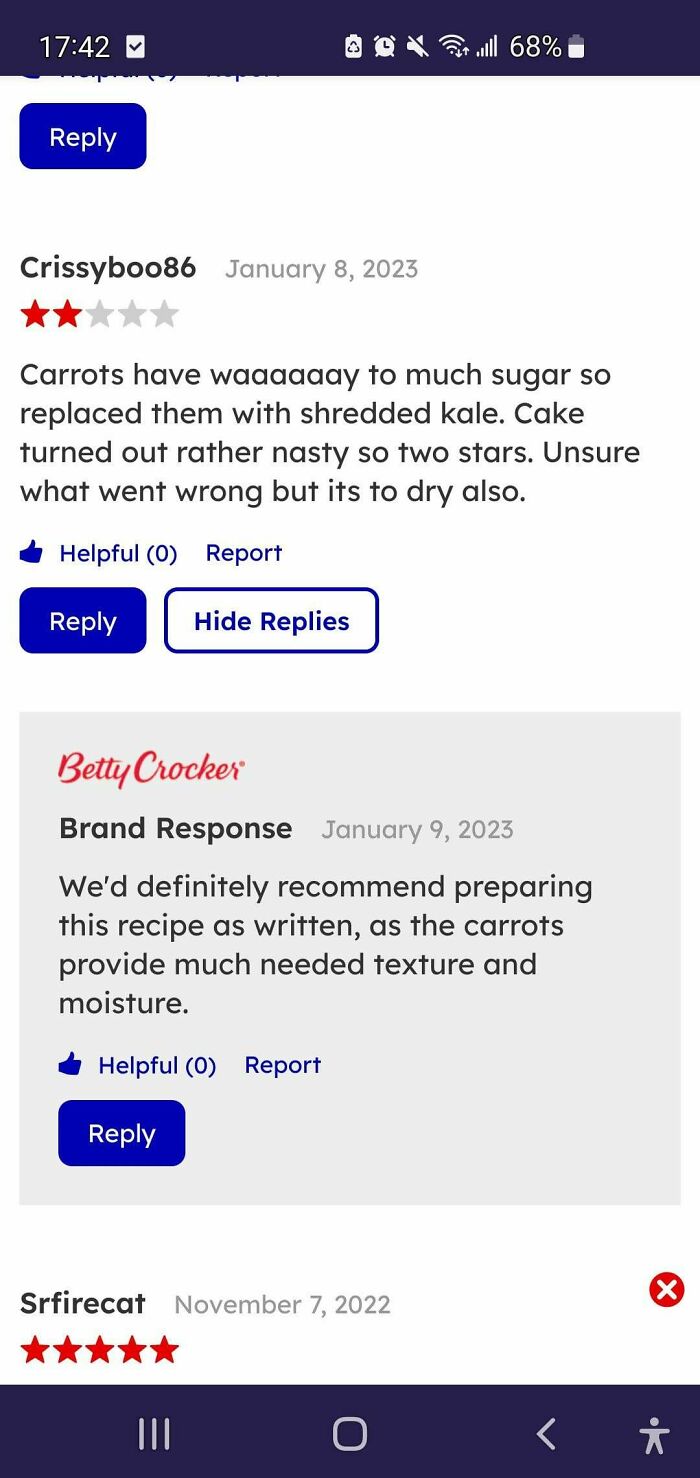Image resolution: width=700 pixels, height=1478 pixels.
Task: Mark Crissyboo86's review as Helpful
Action: click(118, 552)
